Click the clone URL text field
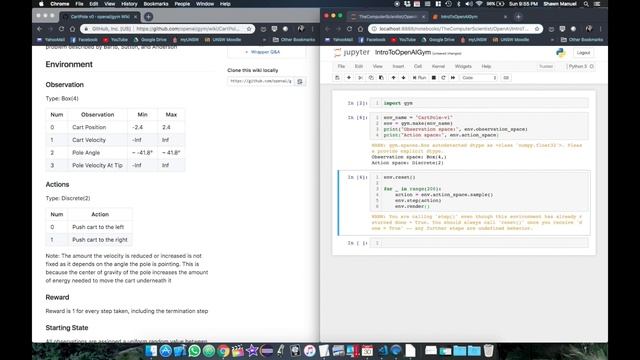 point(261,81)
